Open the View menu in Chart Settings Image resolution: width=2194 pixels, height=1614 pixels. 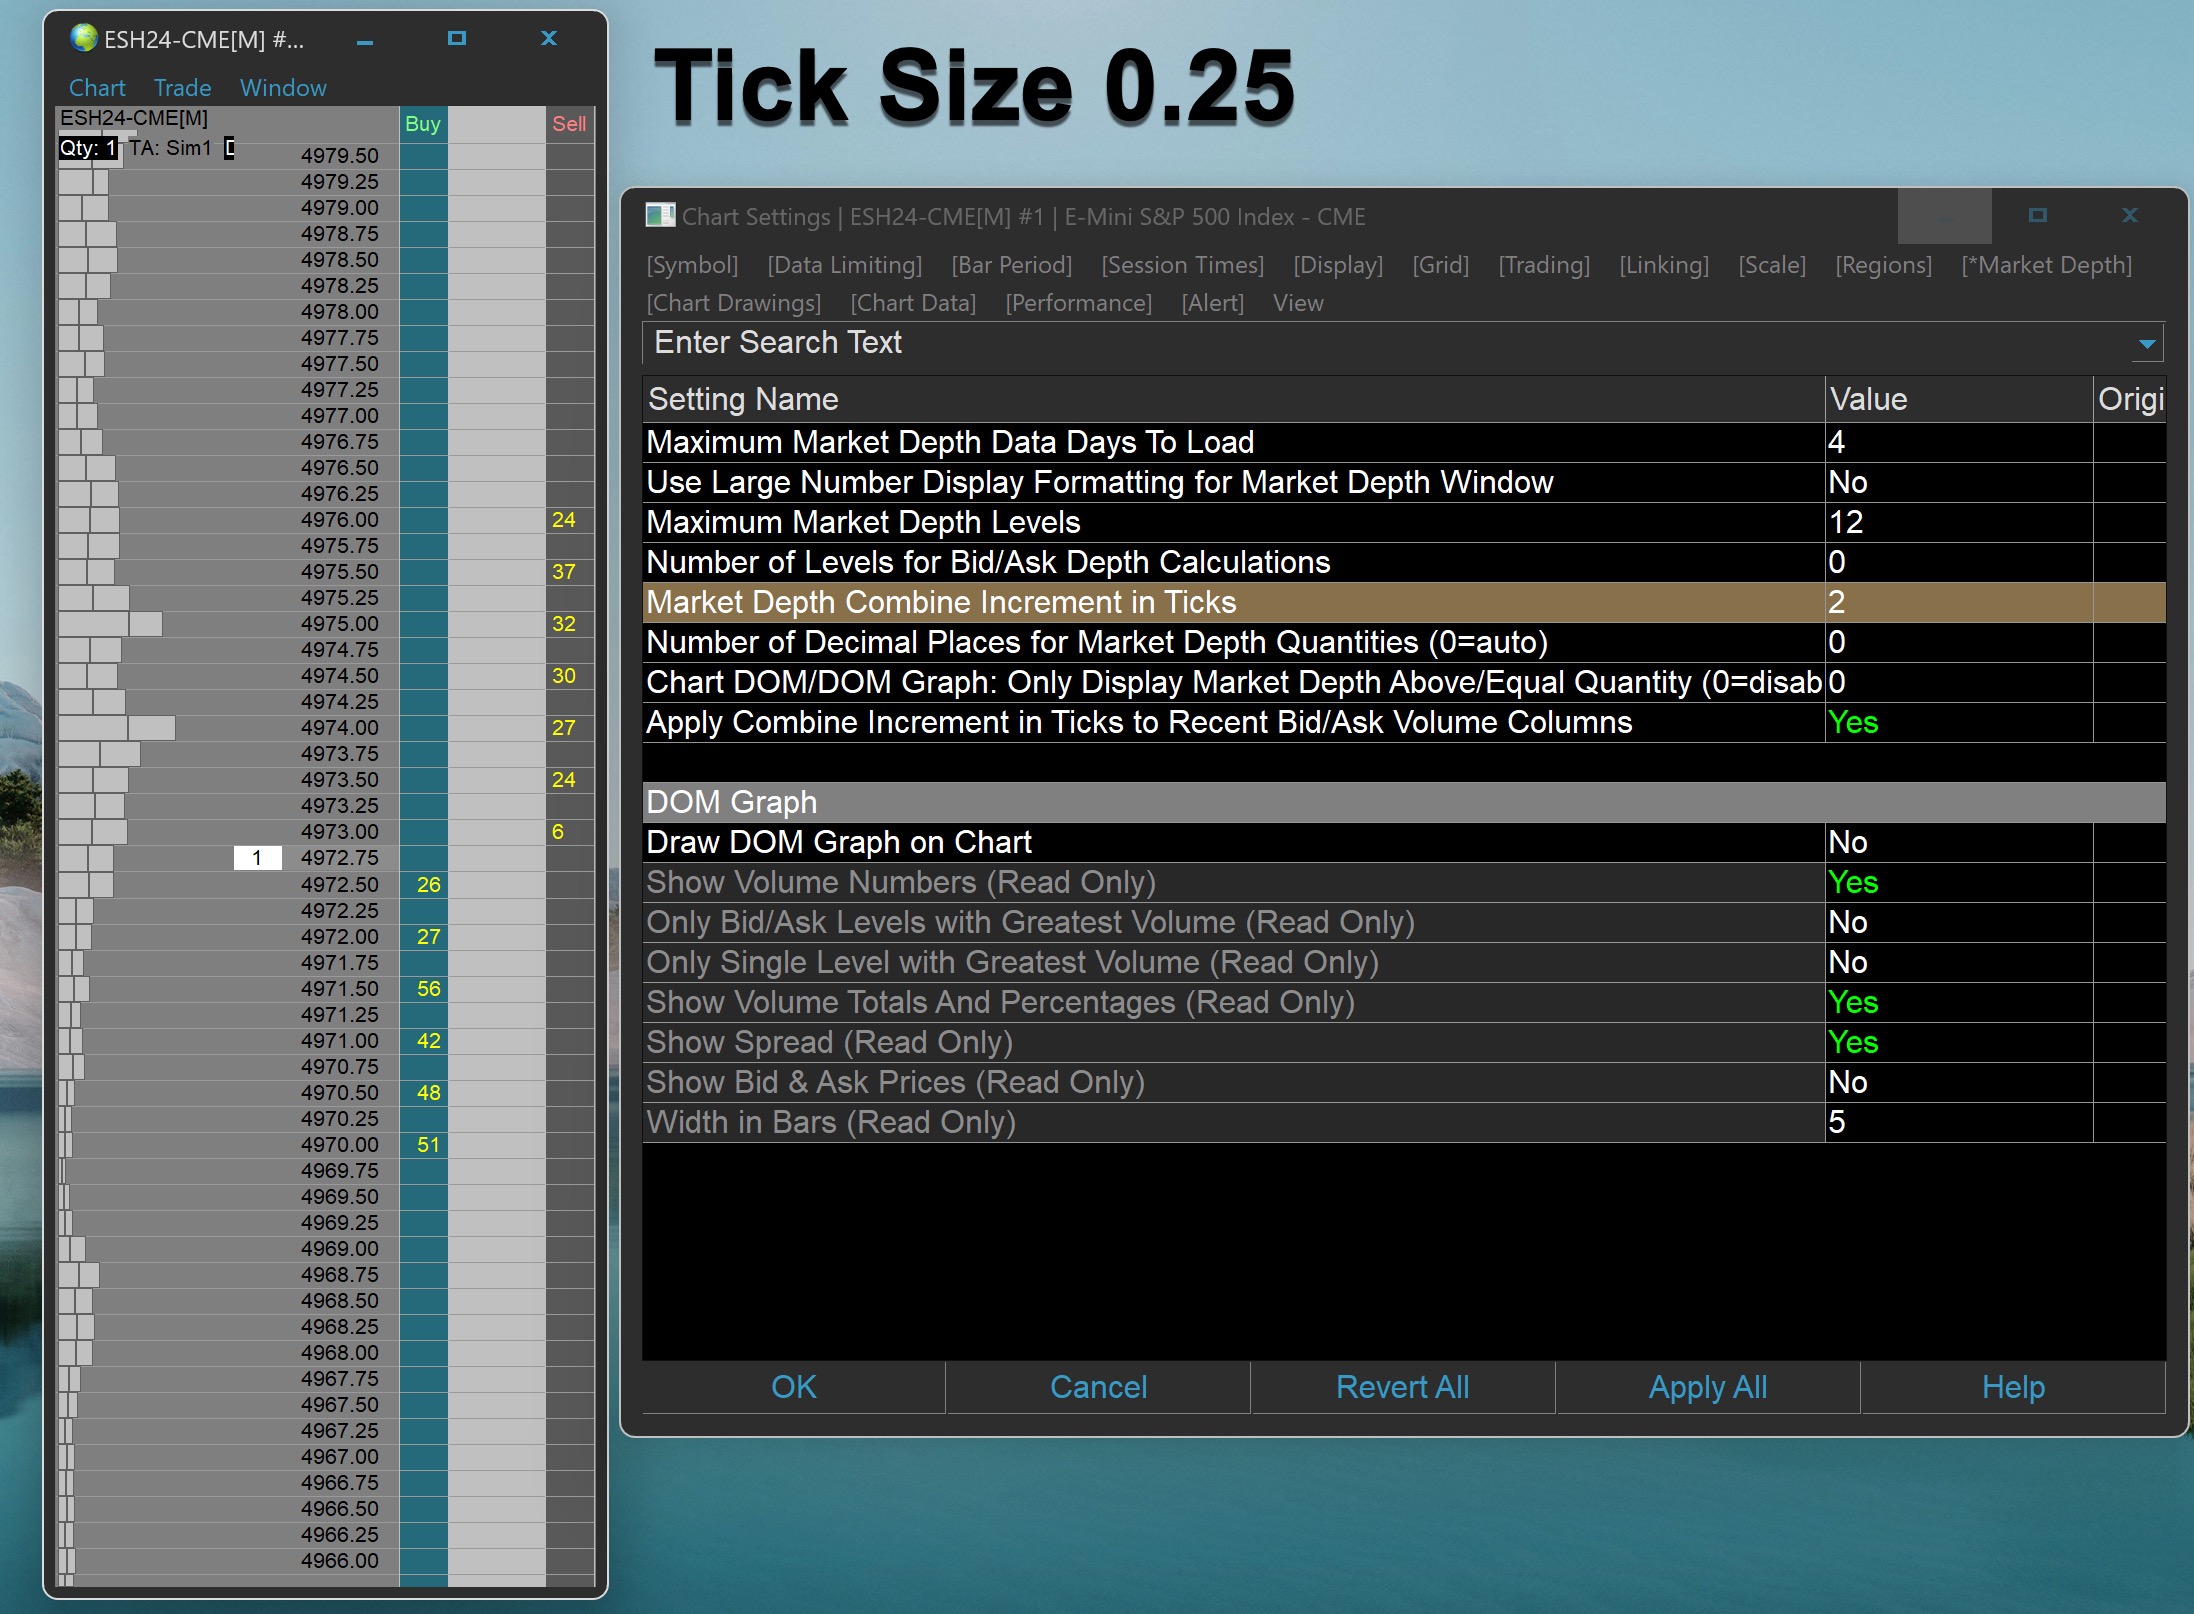pyautogui.click(x=1297, y=303)
